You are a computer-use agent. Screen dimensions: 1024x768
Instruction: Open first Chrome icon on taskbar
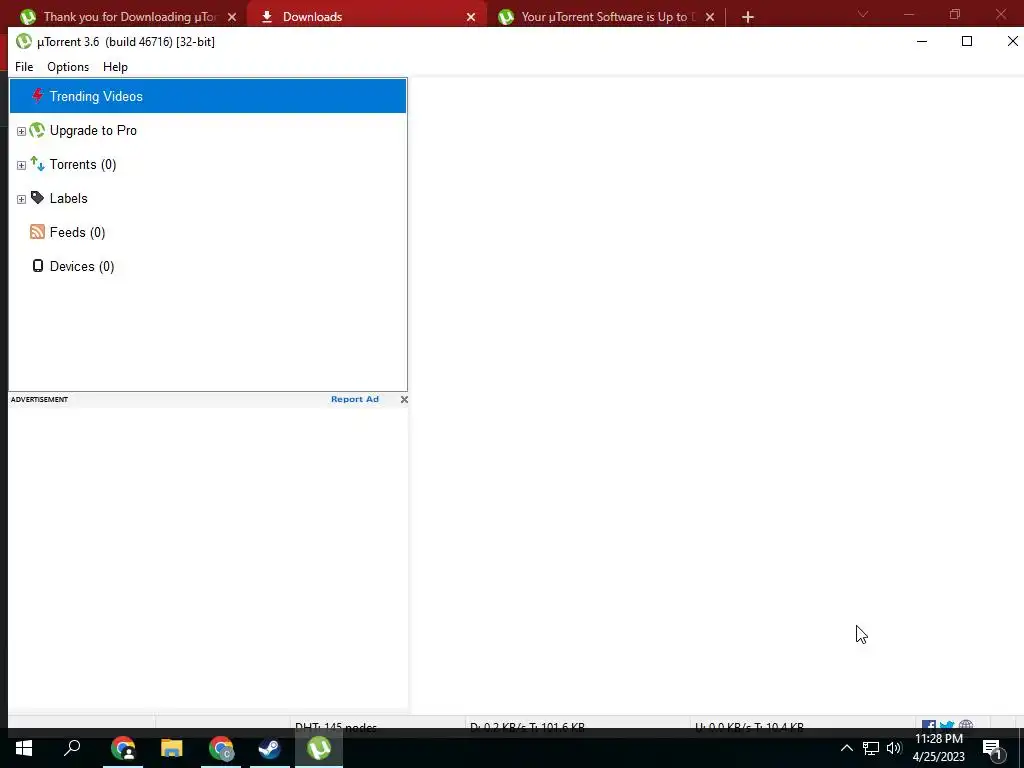pyautogui.click(x=123, y=748)
